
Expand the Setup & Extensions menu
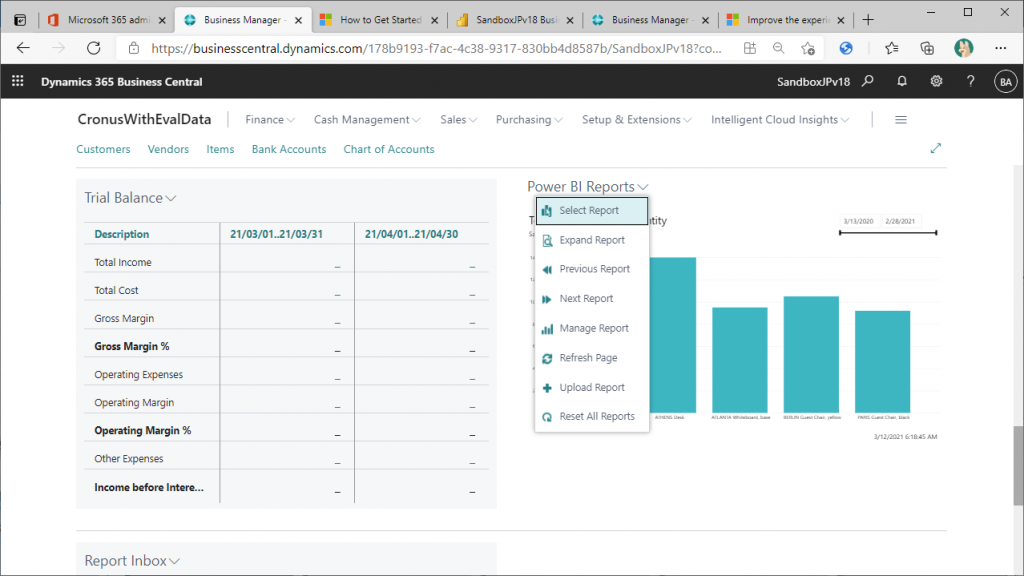click(x=637, y=120)
